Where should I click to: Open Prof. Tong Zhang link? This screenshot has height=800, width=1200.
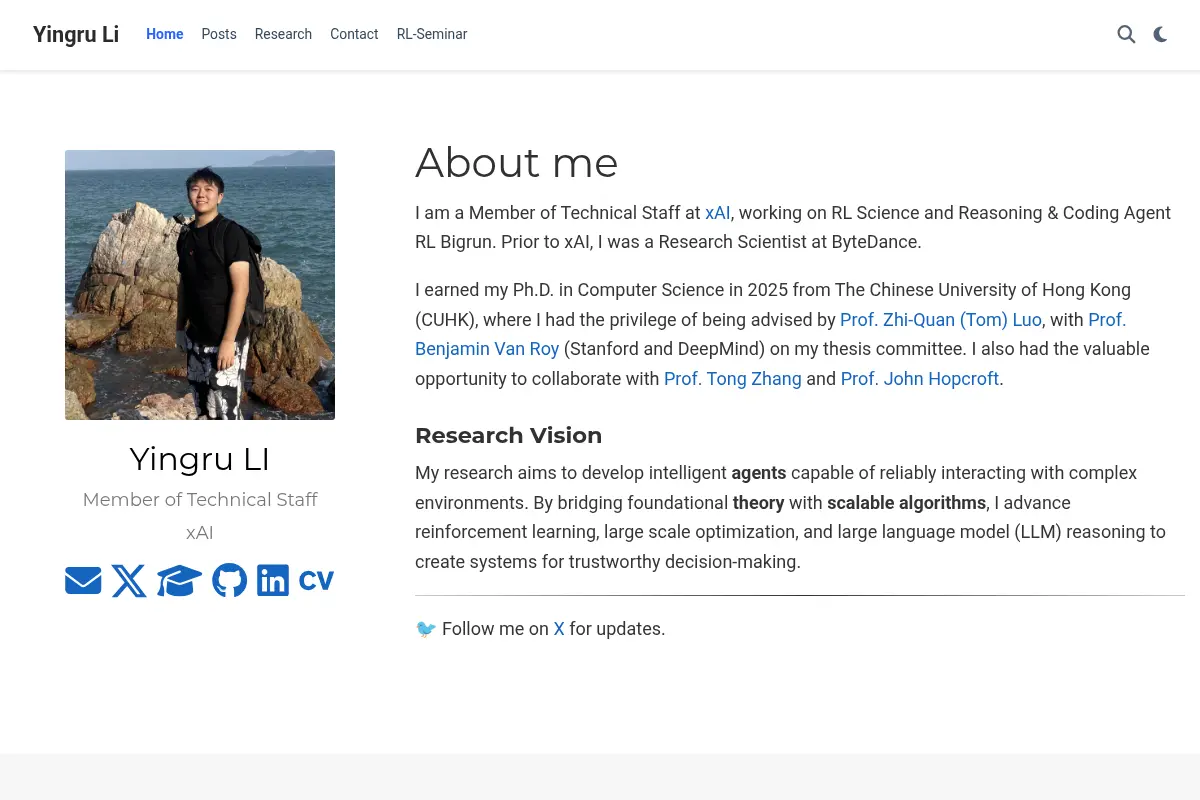click(733, 379)
